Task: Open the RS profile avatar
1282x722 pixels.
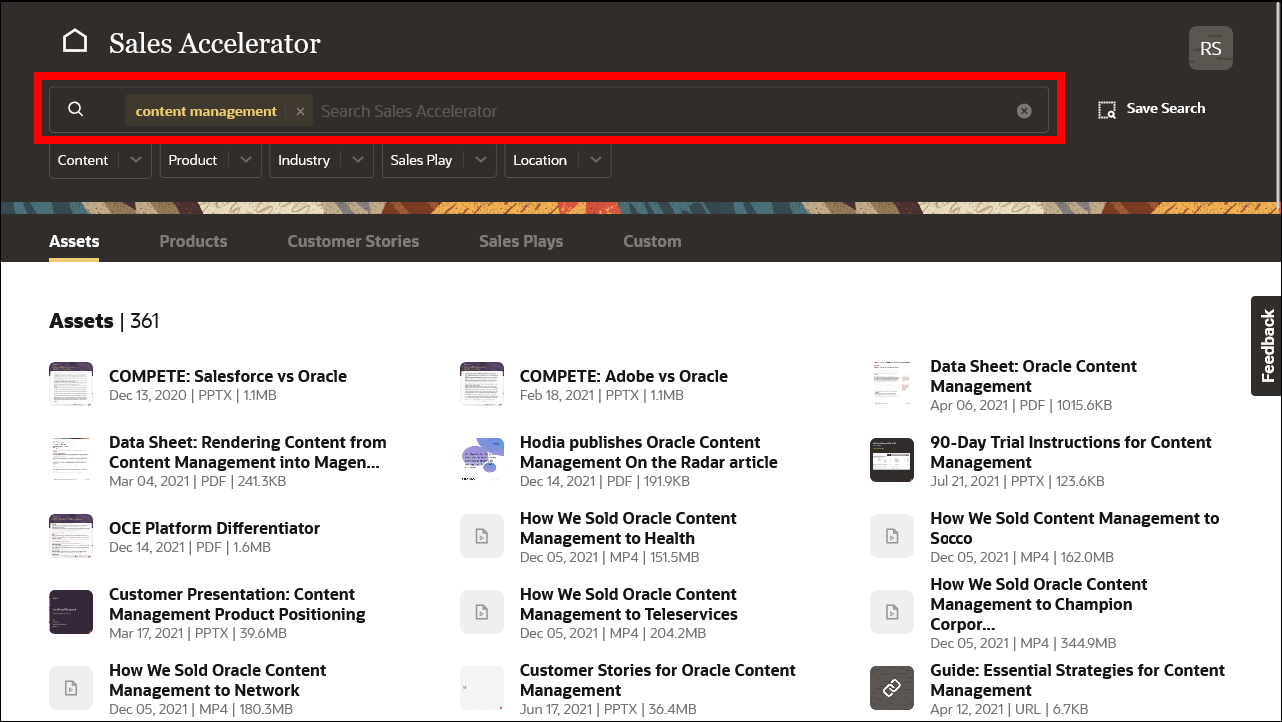Action: pyautogui.click(x=1210, y=47)
